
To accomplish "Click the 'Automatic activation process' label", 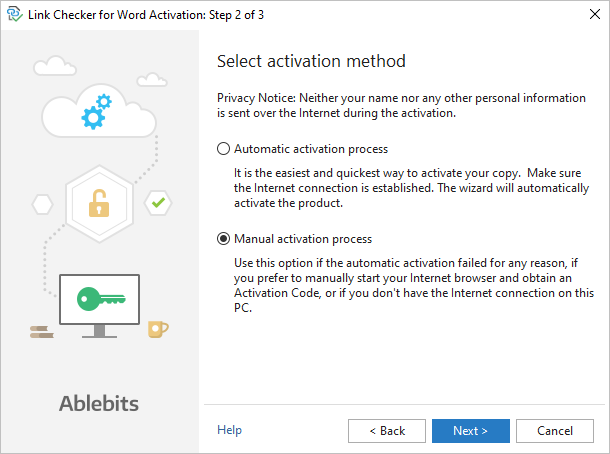I will [311, 149].
